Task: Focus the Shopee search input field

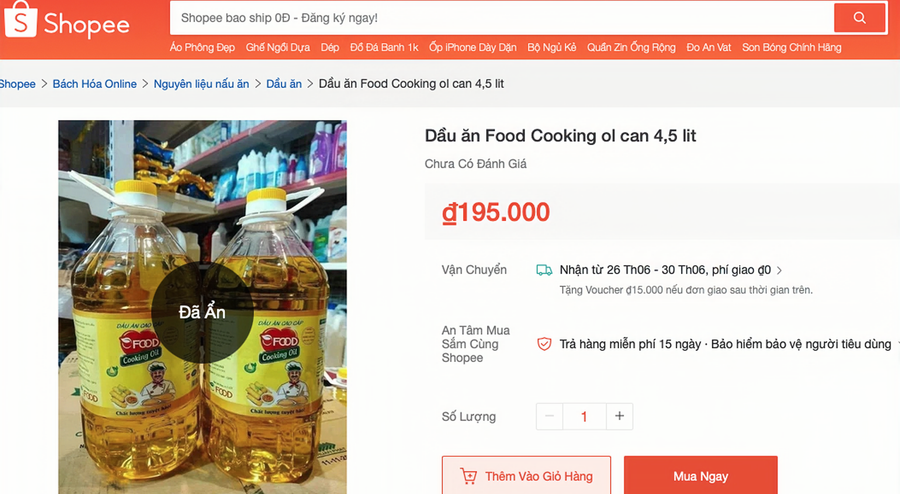Action: click(x=502, y=18)
